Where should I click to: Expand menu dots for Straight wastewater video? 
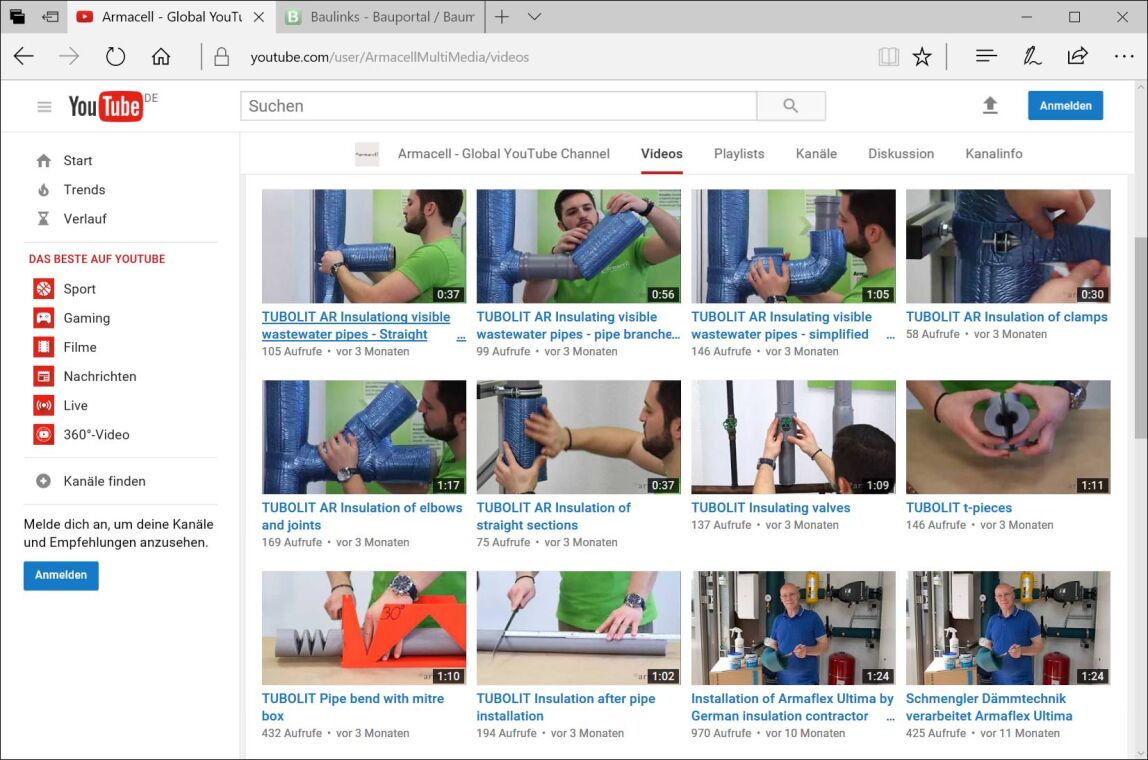click(461, 335)
